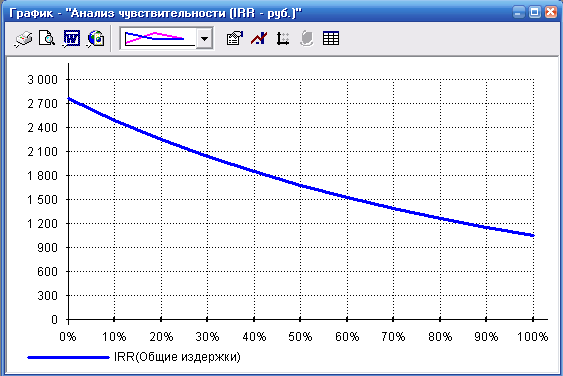Click the 40% axis label
563x376 pixels.
pos(254,336)
